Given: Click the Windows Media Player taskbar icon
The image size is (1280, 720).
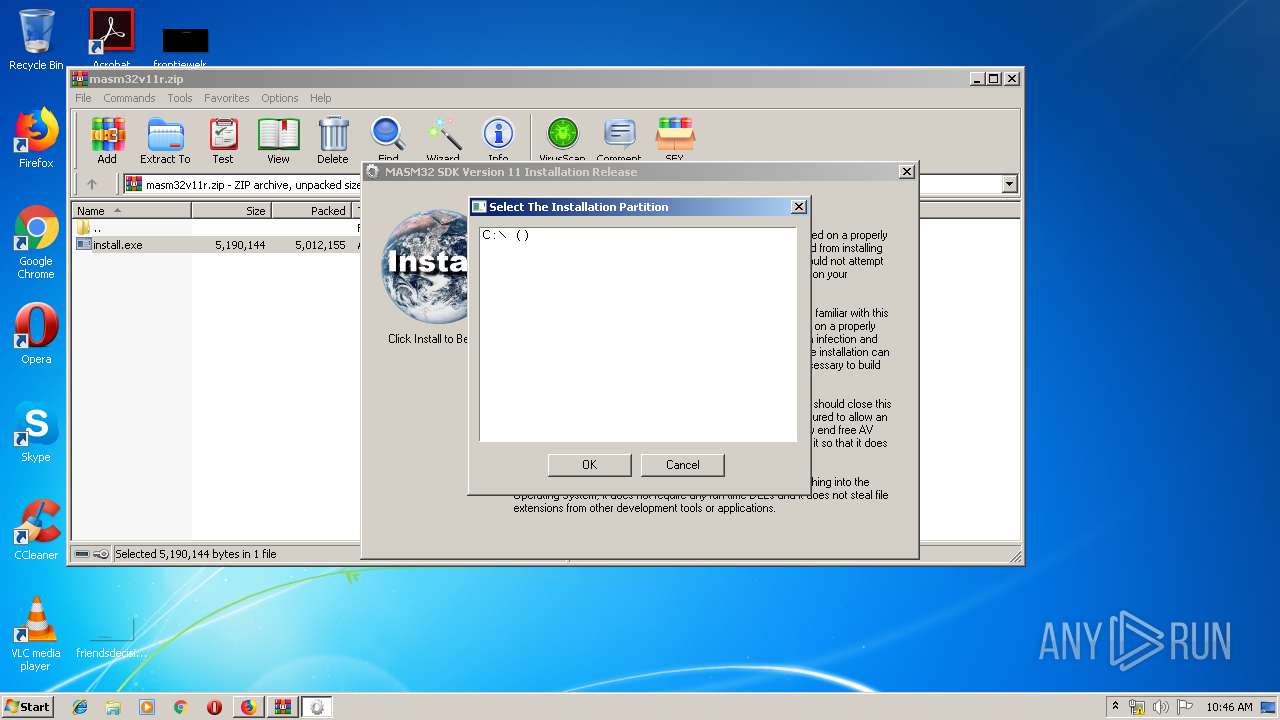Looking at the screenshot, I should (x=147, y=707).
